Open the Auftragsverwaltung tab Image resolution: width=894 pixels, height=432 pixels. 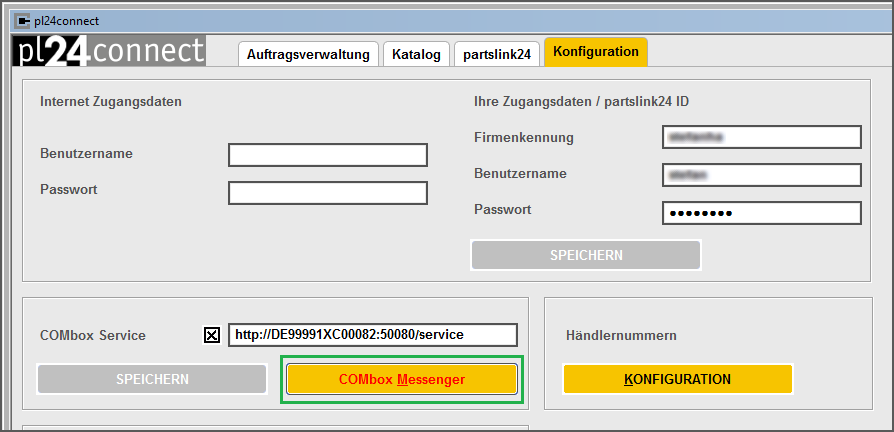tap(308, 55)
